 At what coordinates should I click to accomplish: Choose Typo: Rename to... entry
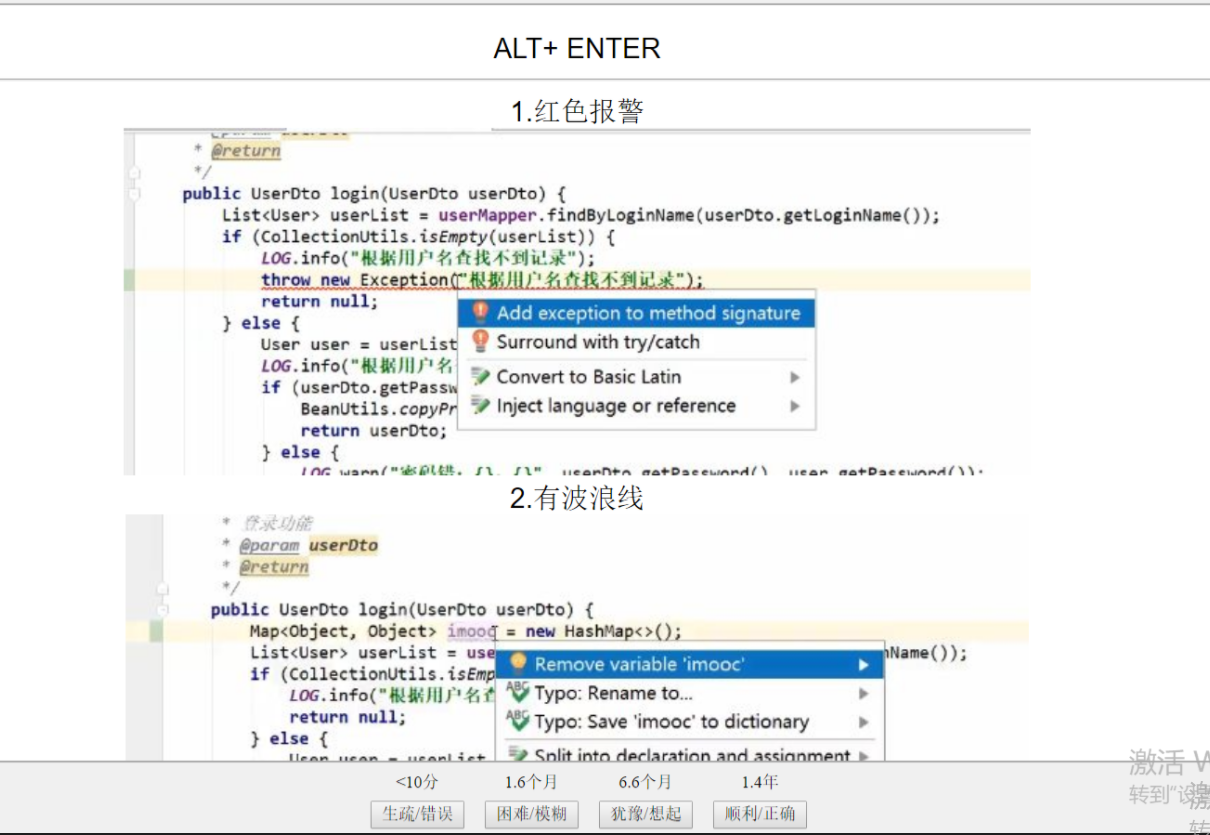coord(690,693)
